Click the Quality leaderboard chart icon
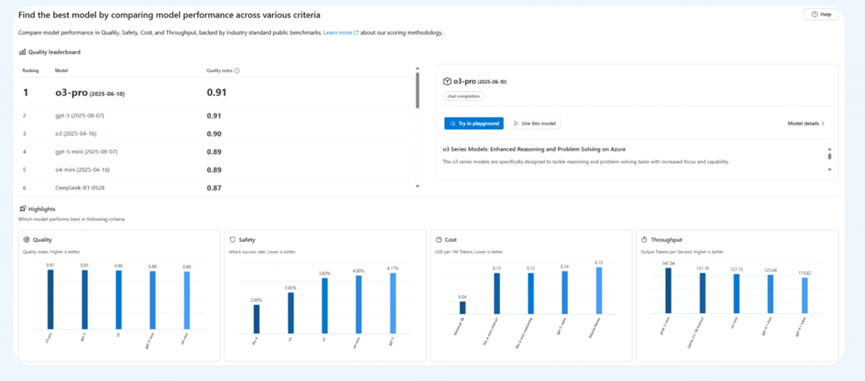The width and height of the screenshot is (865, 381). pos(22,52)
